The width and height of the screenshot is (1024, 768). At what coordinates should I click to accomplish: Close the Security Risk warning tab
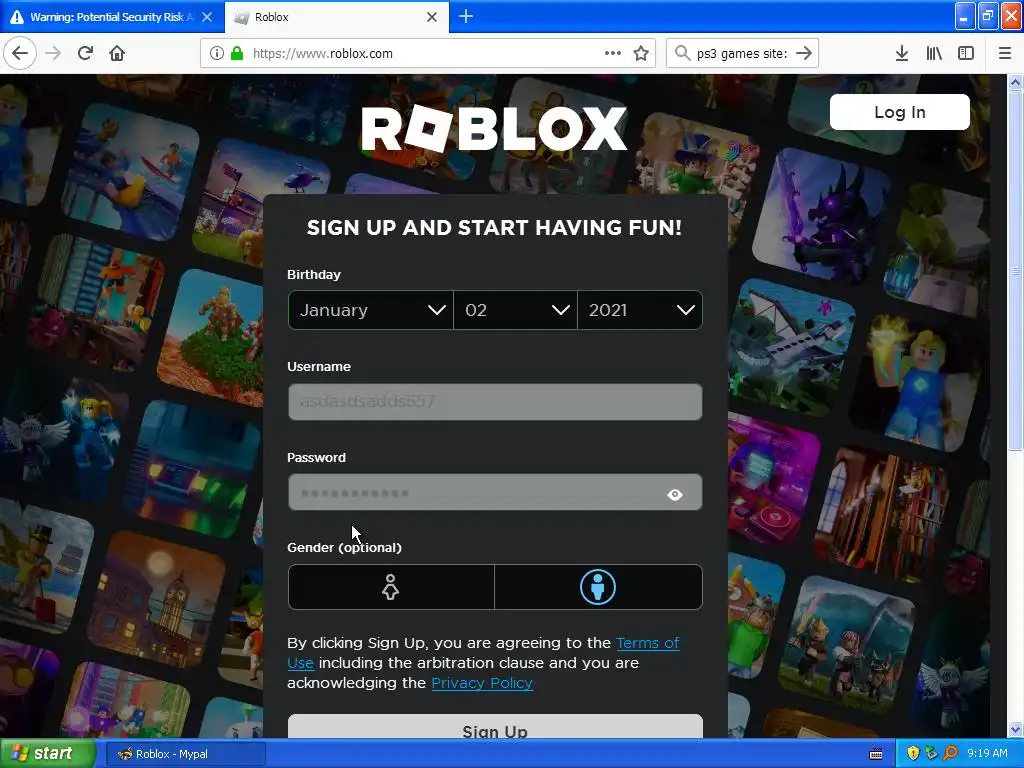click(x=207, y=17)
